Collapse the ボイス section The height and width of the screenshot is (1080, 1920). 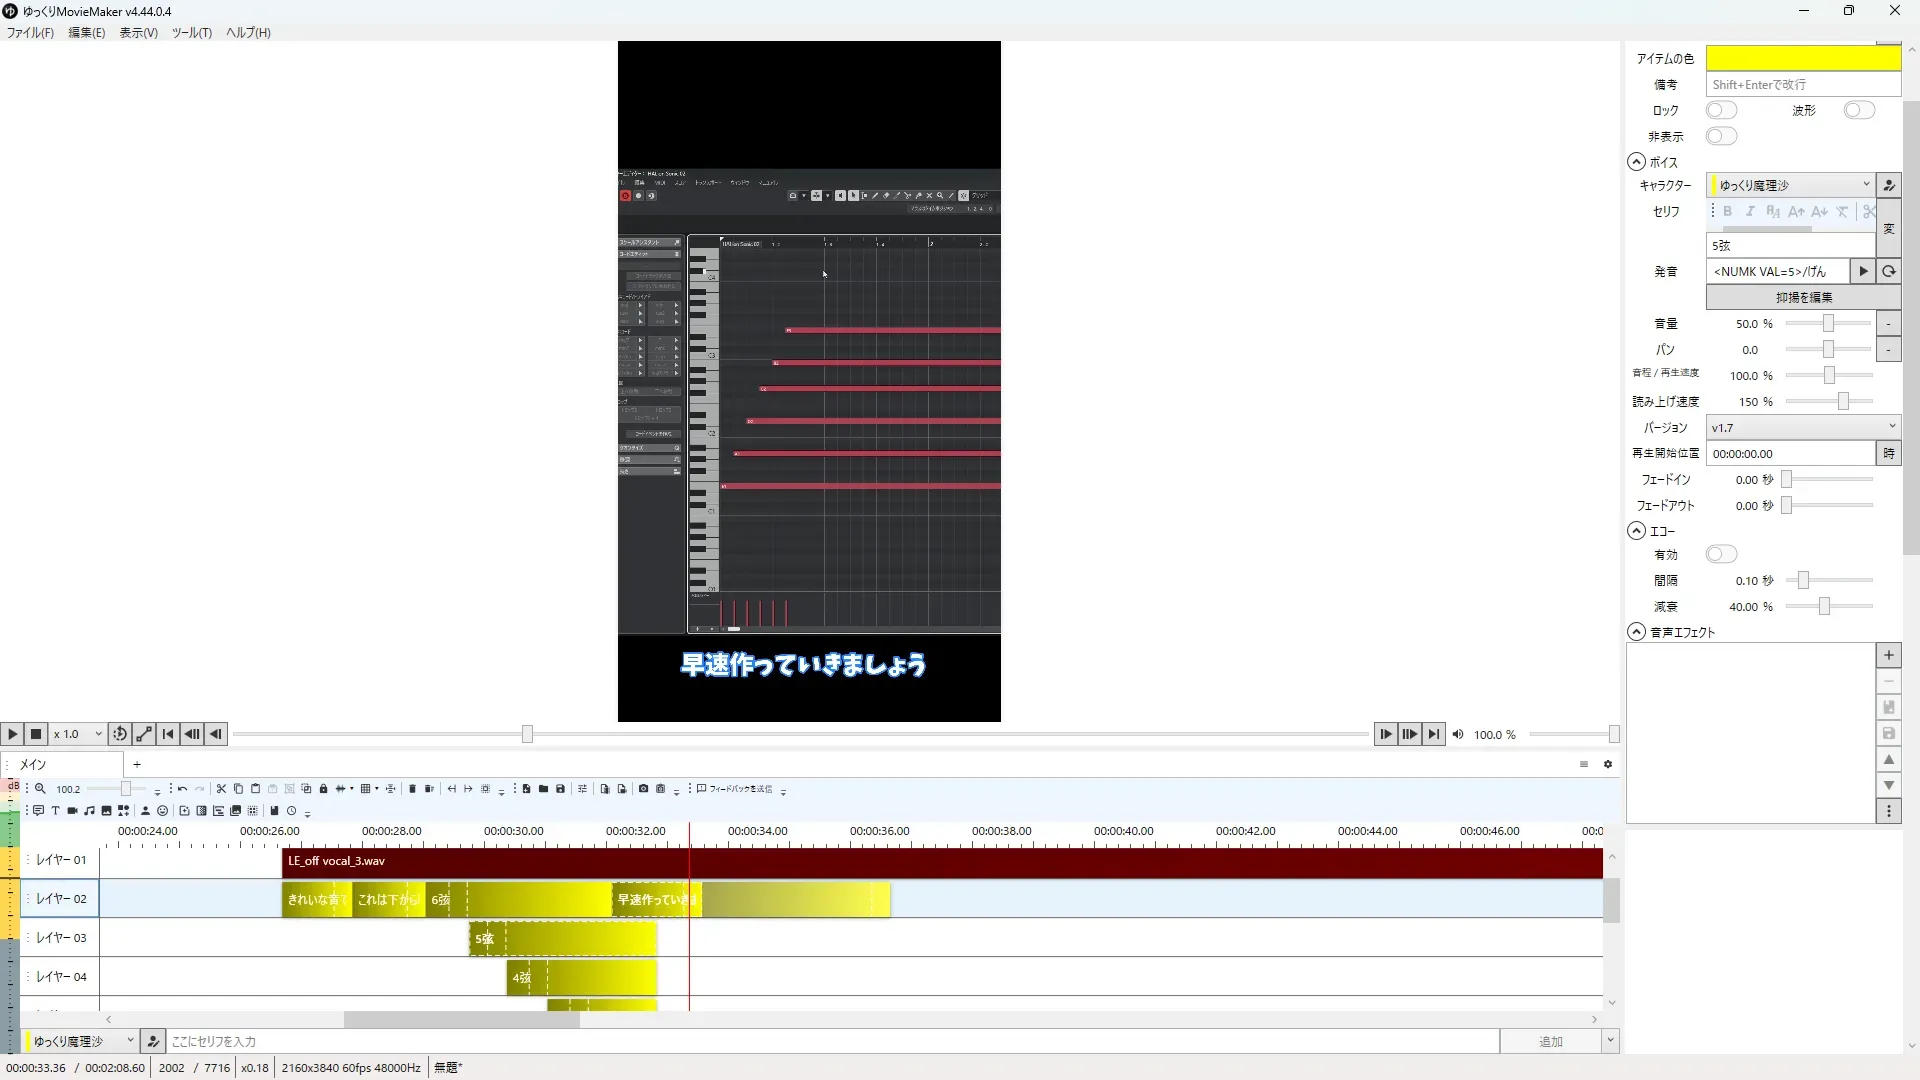click(x=1636, y=162)
